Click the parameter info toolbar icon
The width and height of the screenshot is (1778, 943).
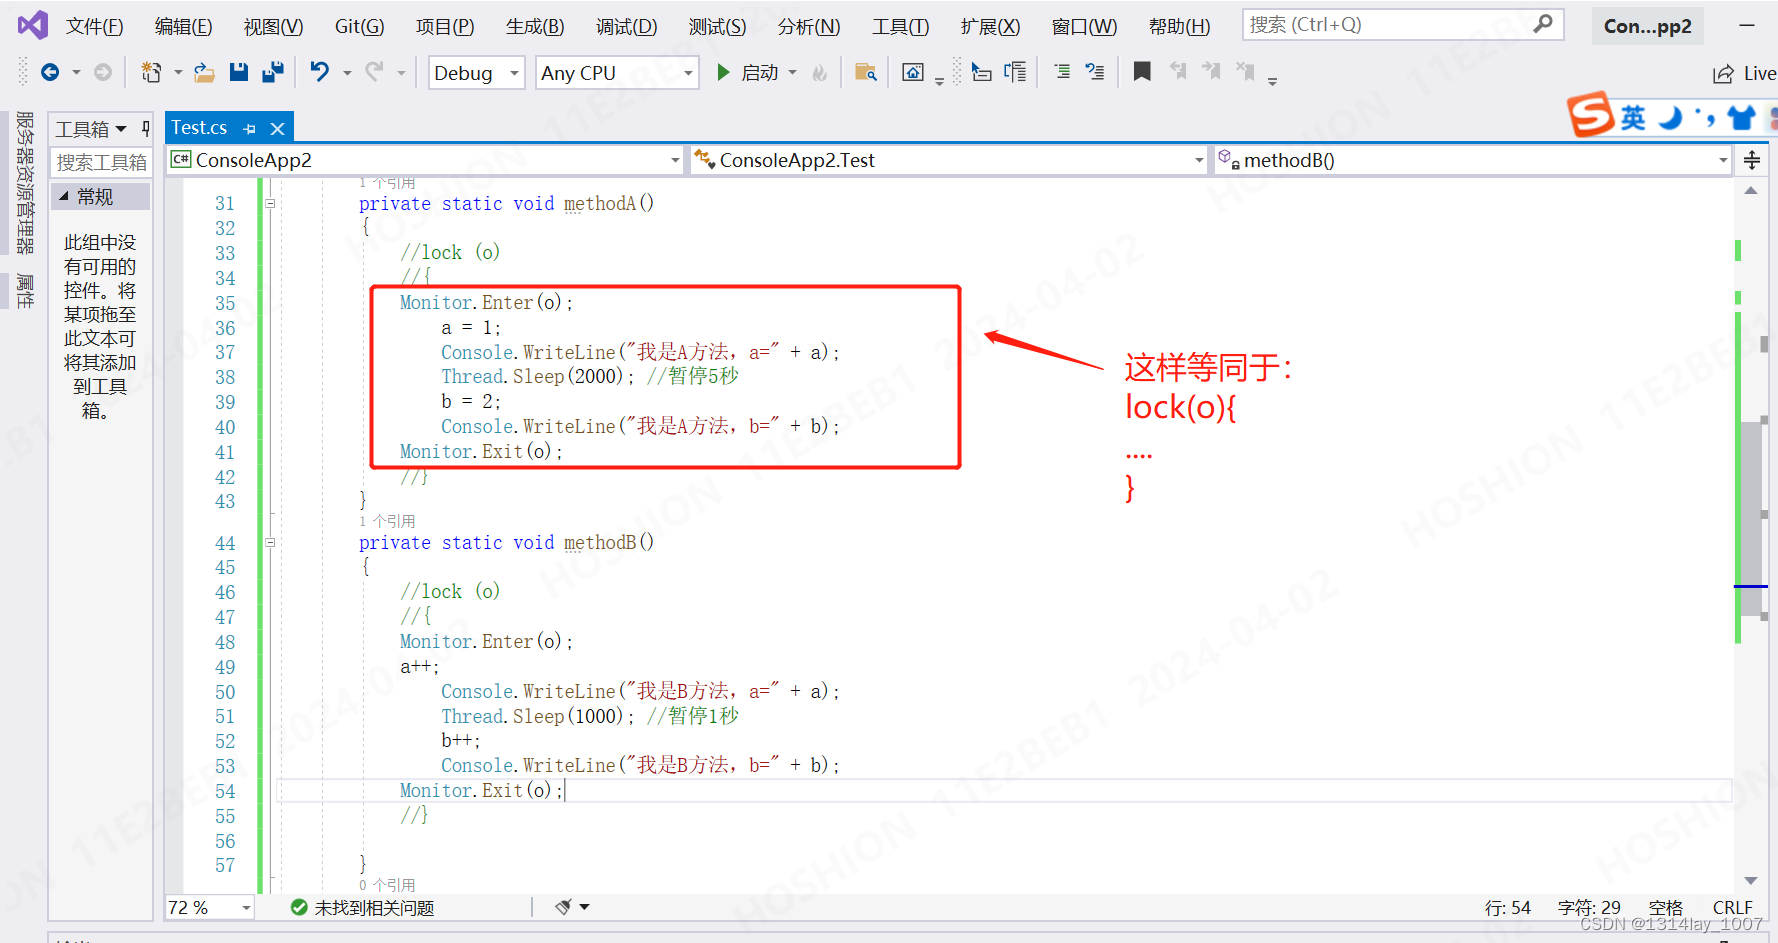click(1015, 72)
